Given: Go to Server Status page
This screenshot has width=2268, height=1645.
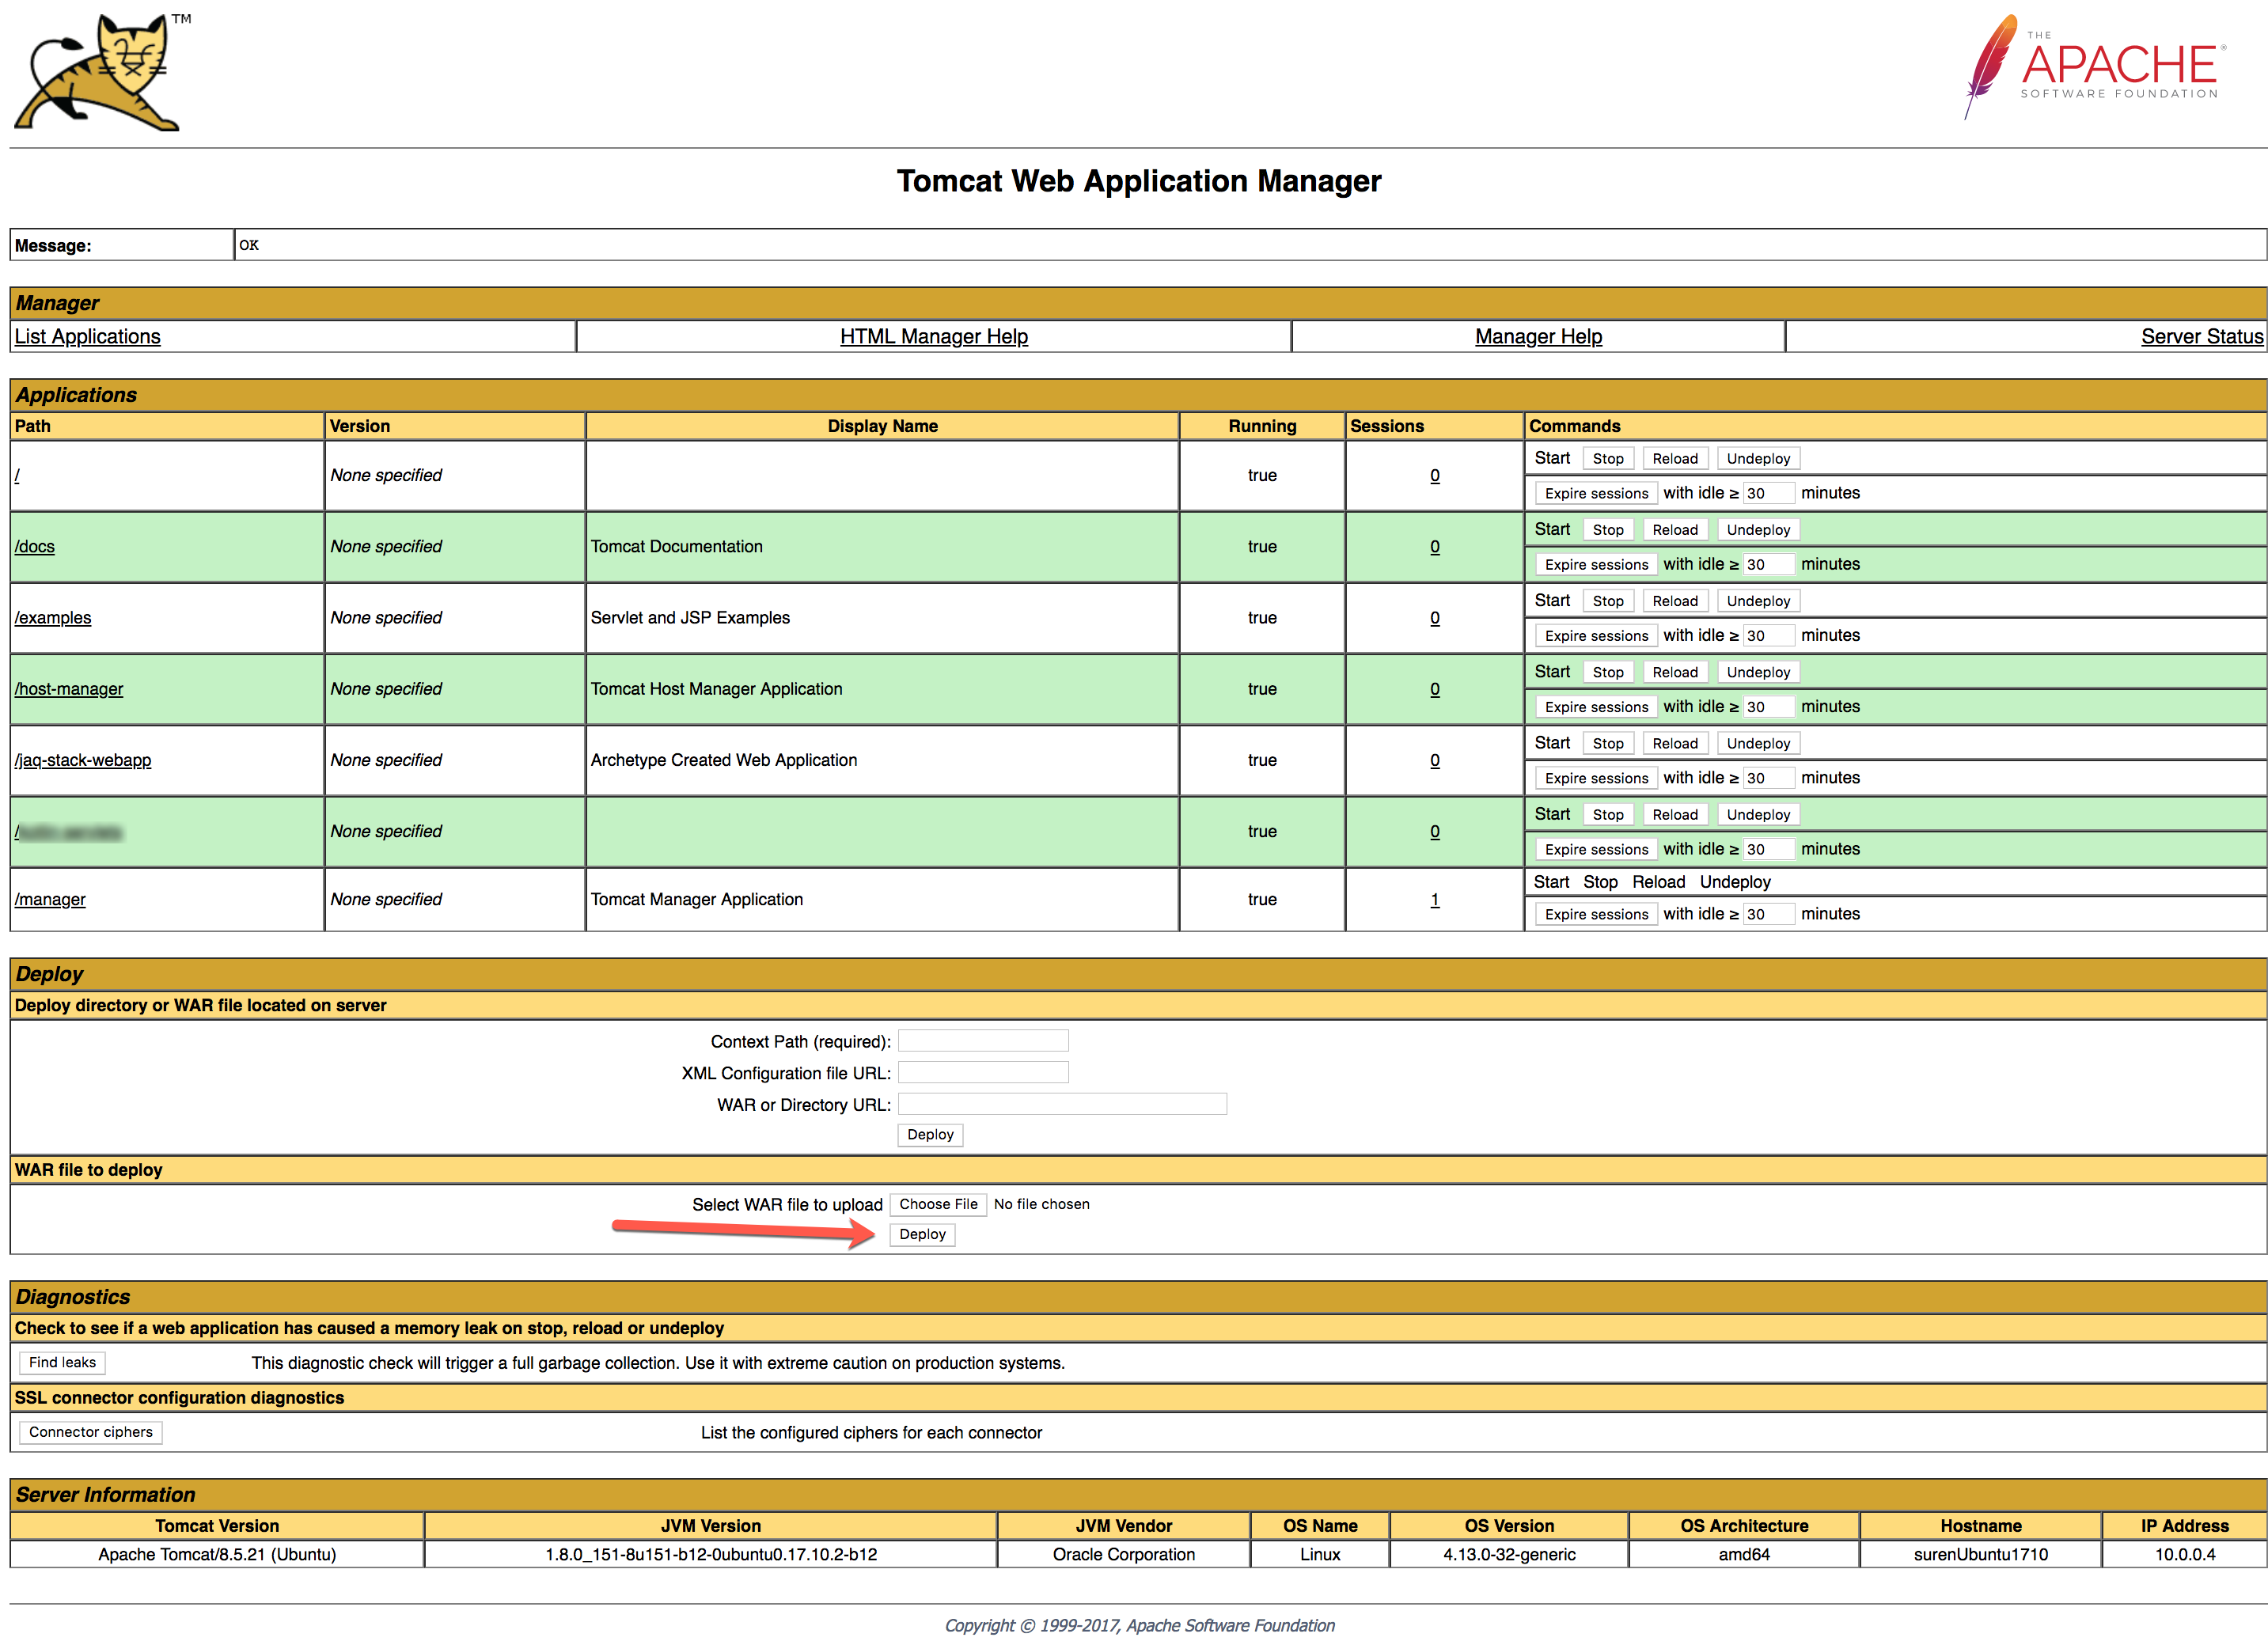Looking at the screenshot, I should point(2201,337).
